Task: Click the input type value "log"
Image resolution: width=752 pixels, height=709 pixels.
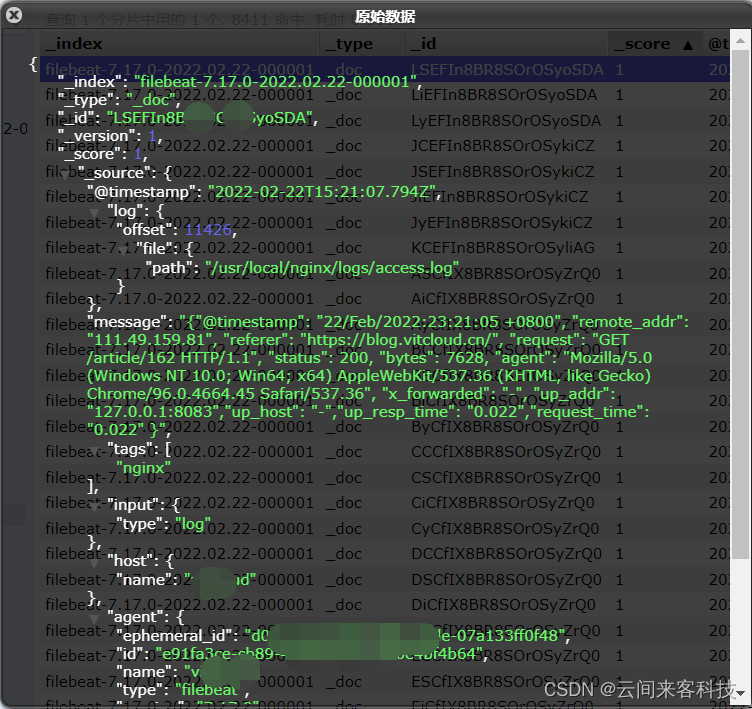Action: [193, 524]
